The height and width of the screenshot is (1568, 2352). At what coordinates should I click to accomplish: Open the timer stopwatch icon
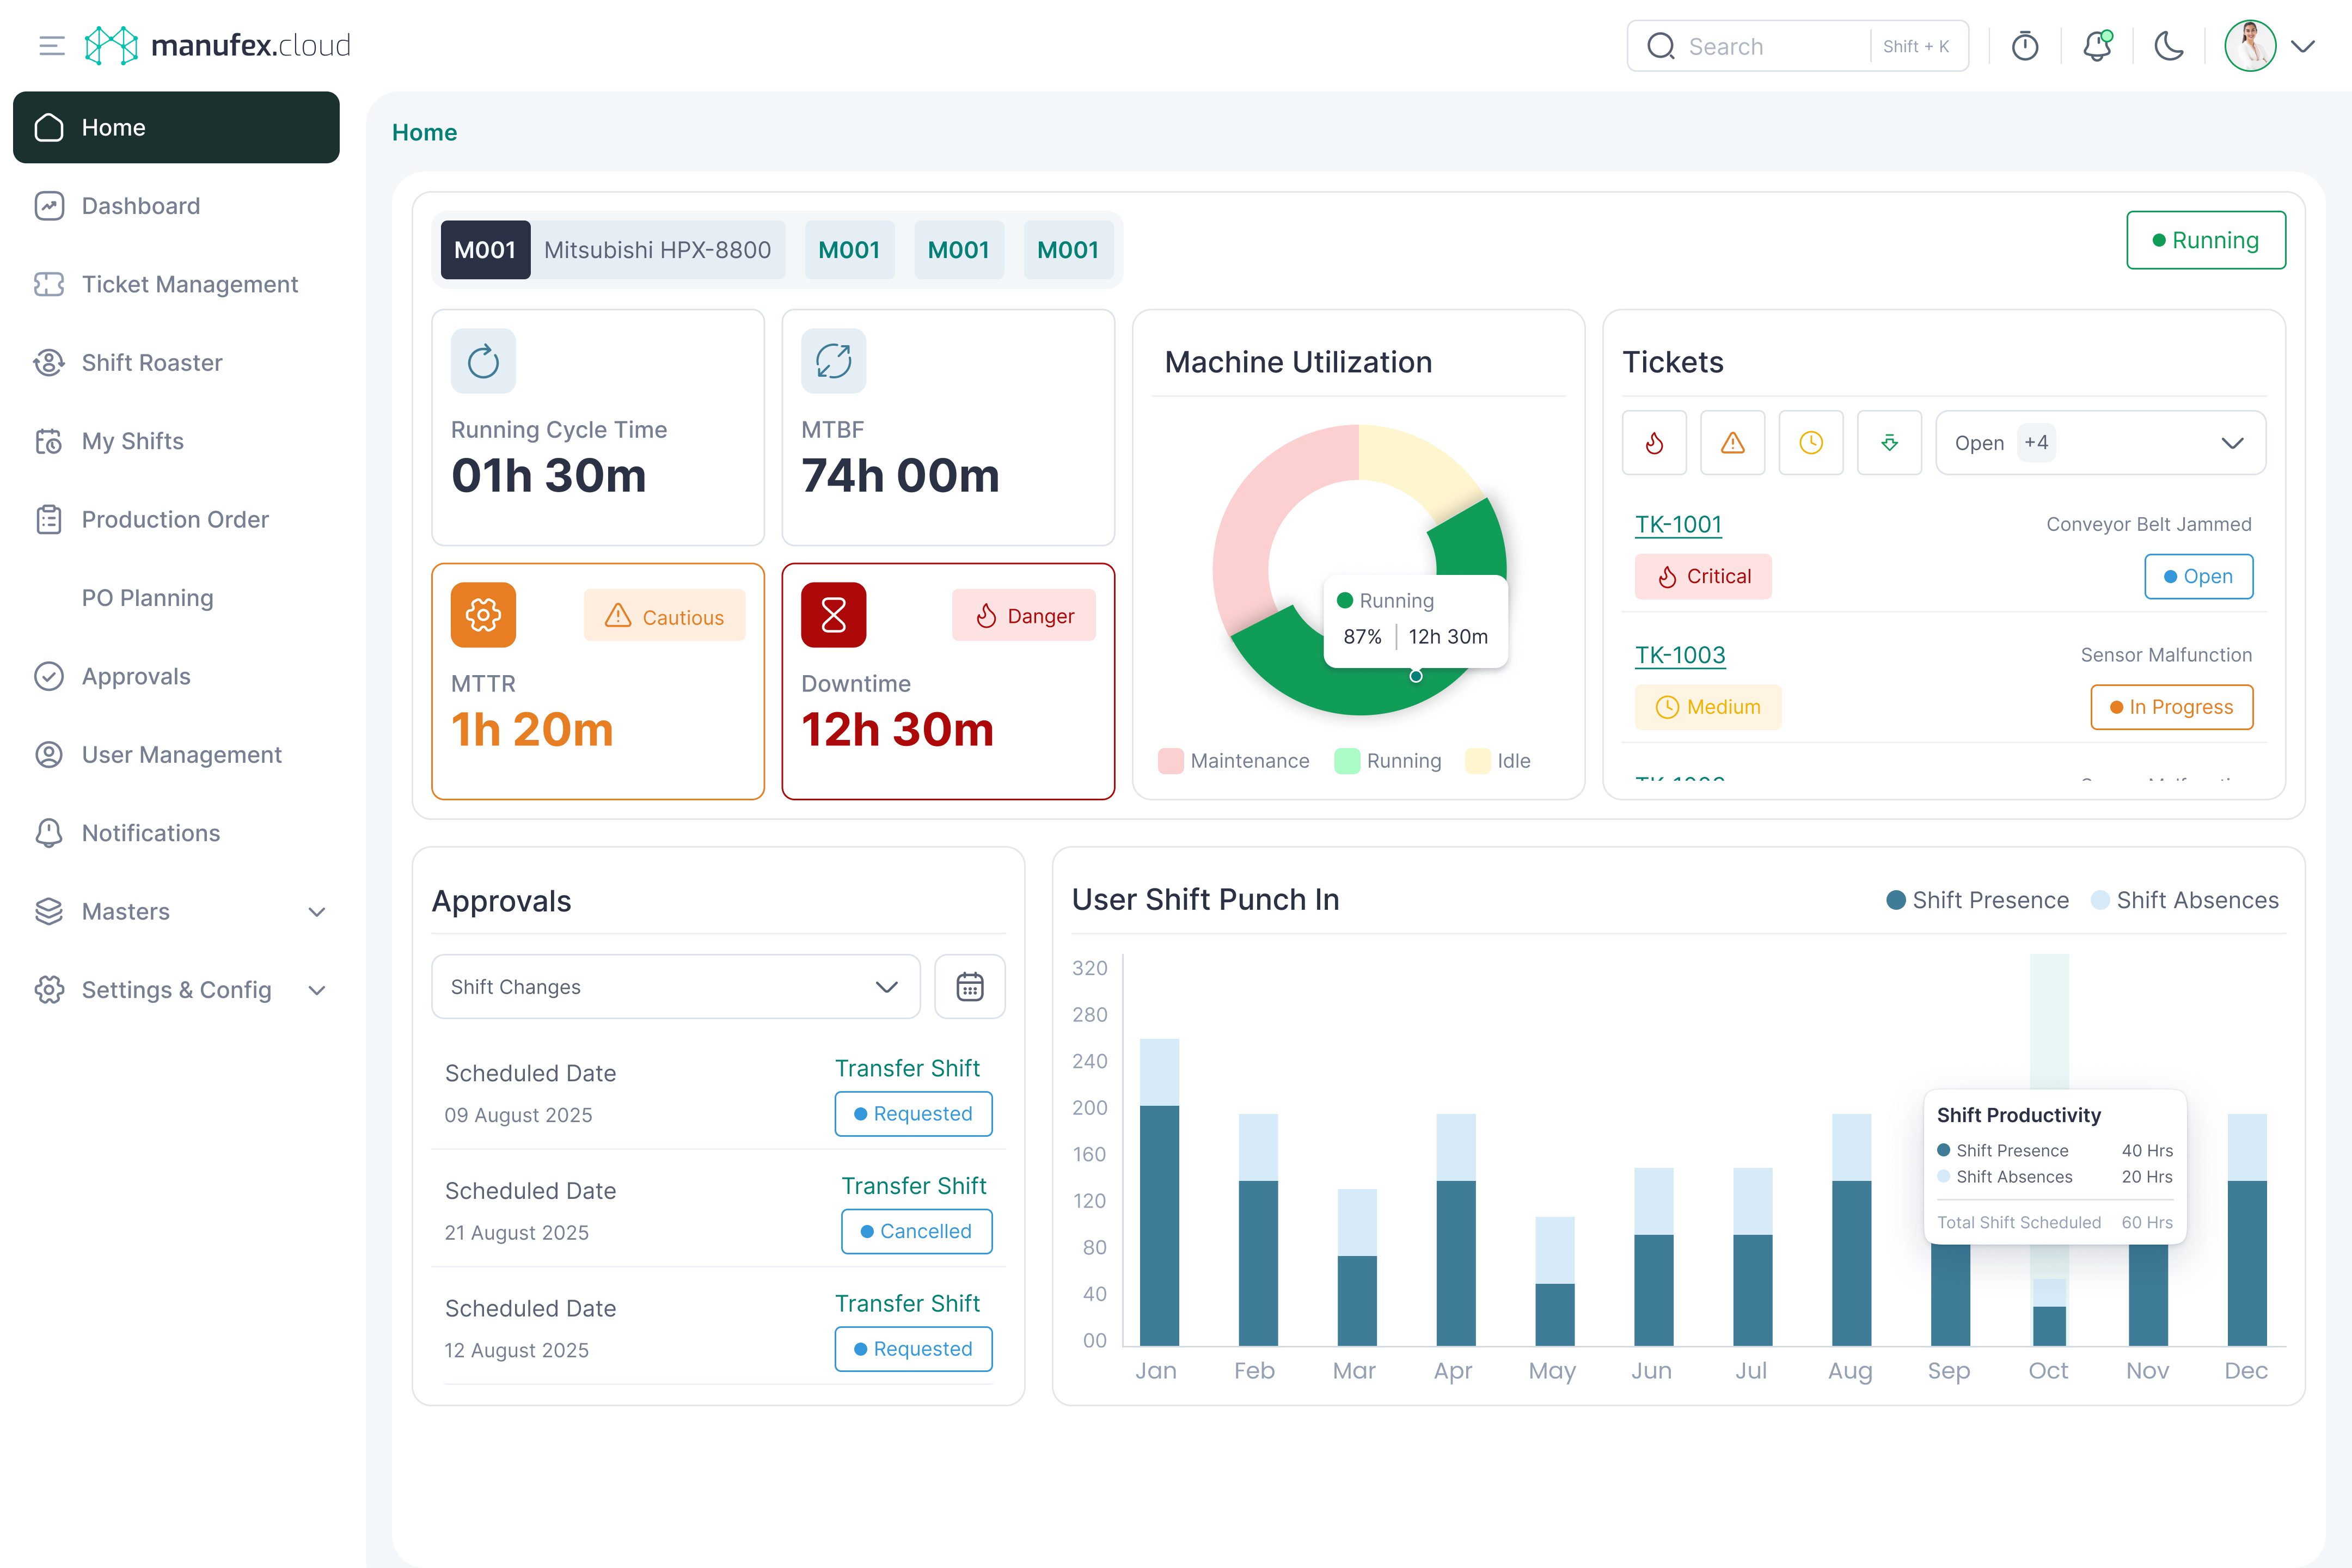coord(2024,46)
